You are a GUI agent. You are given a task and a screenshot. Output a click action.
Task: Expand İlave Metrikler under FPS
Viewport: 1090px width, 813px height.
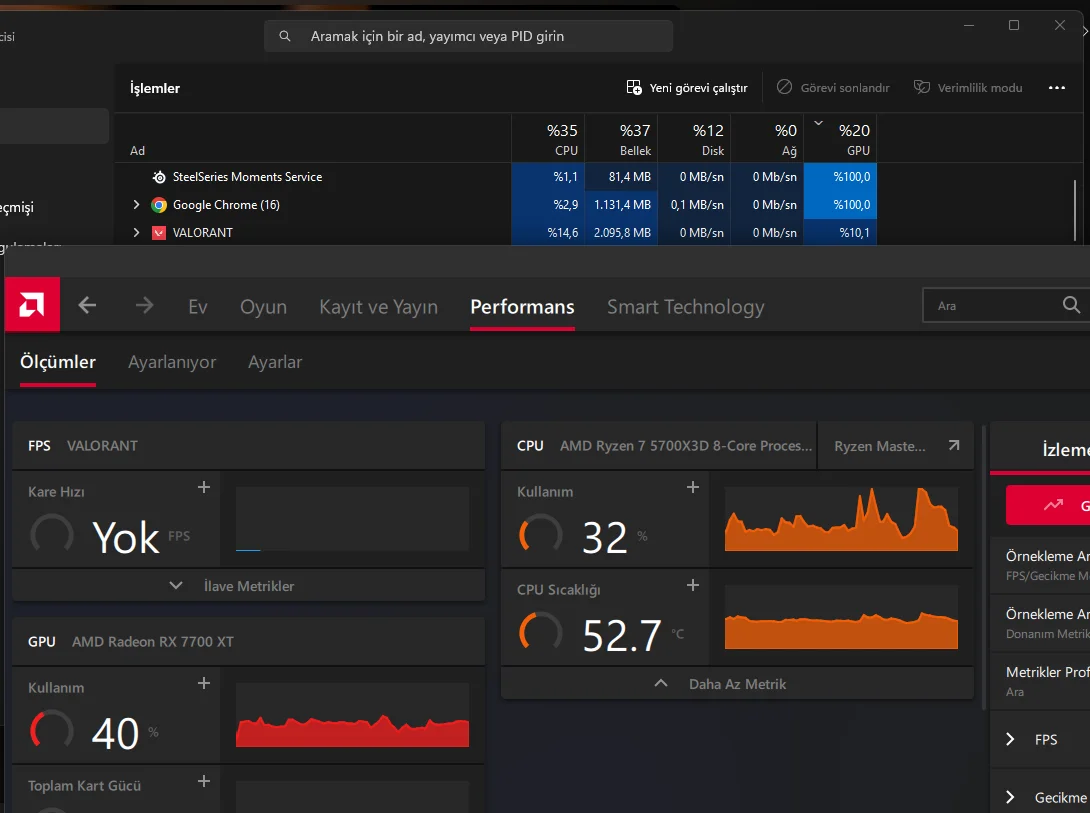point(235,586)
